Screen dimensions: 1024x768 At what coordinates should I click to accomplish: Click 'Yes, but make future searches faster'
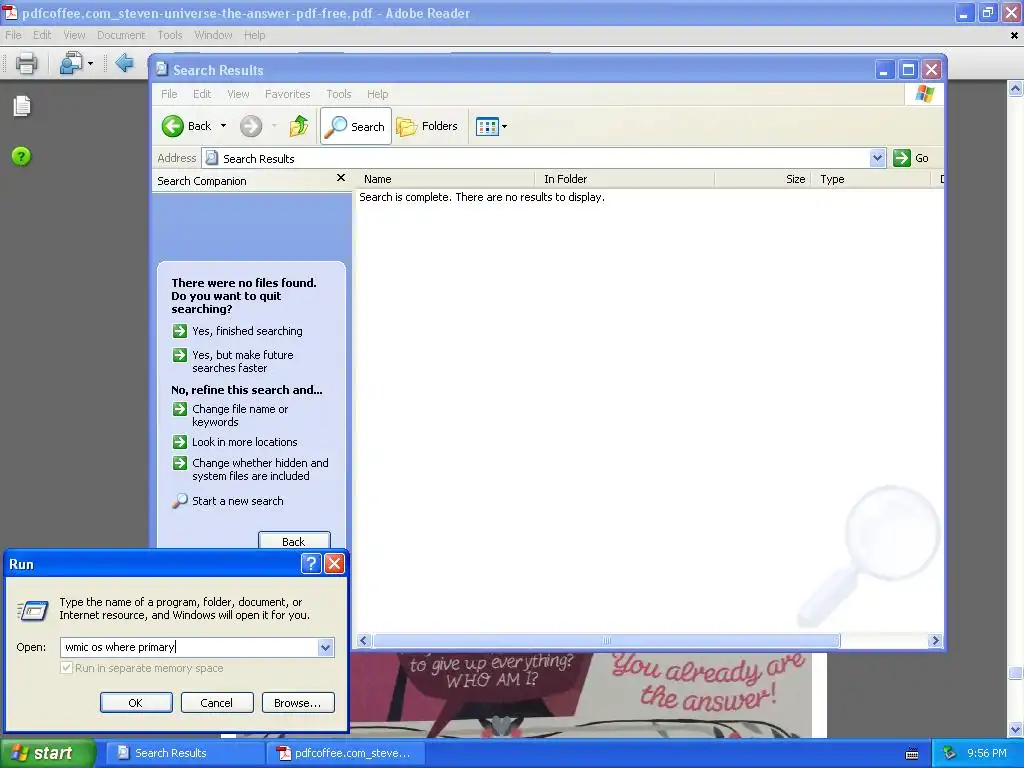click(242, 361)
